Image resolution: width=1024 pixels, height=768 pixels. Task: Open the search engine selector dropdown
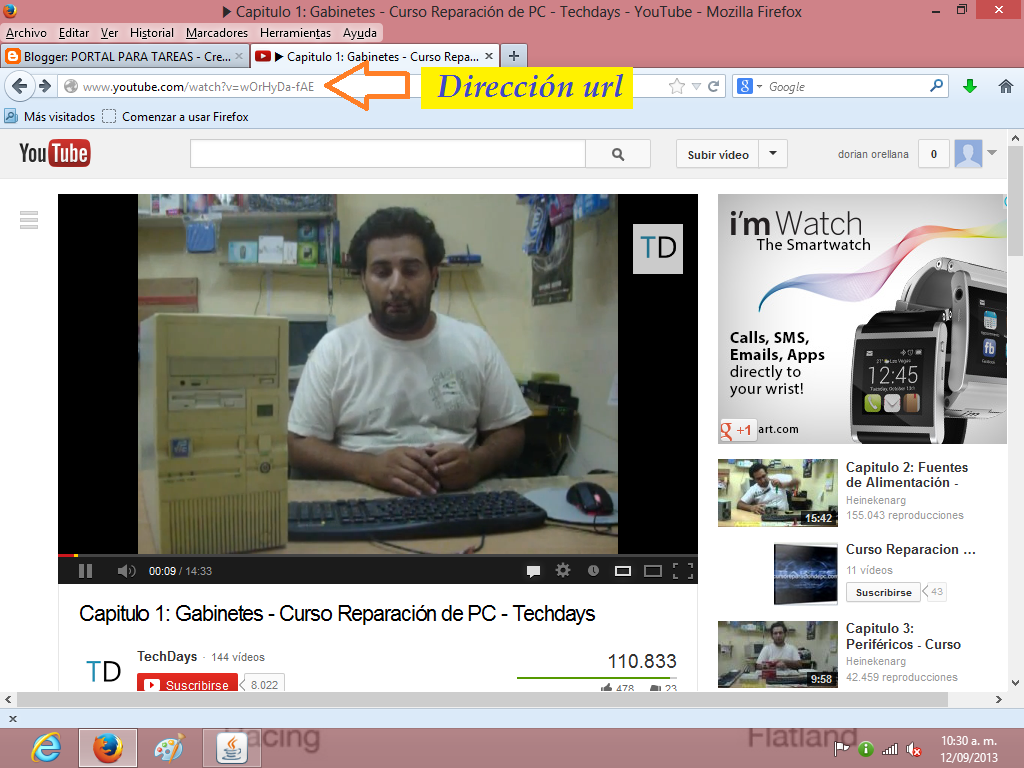click(750, 86)
